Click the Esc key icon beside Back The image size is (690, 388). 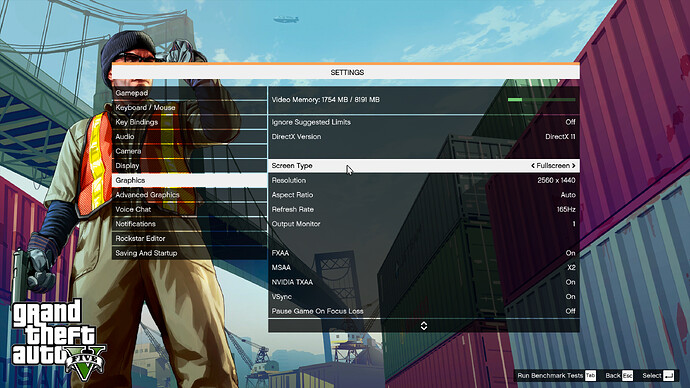(628, 375)
